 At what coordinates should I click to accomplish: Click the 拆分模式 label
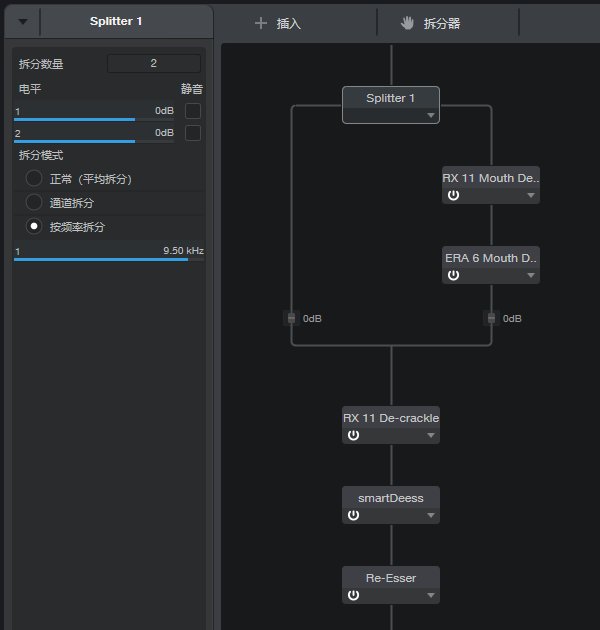(x=41, y=155)
